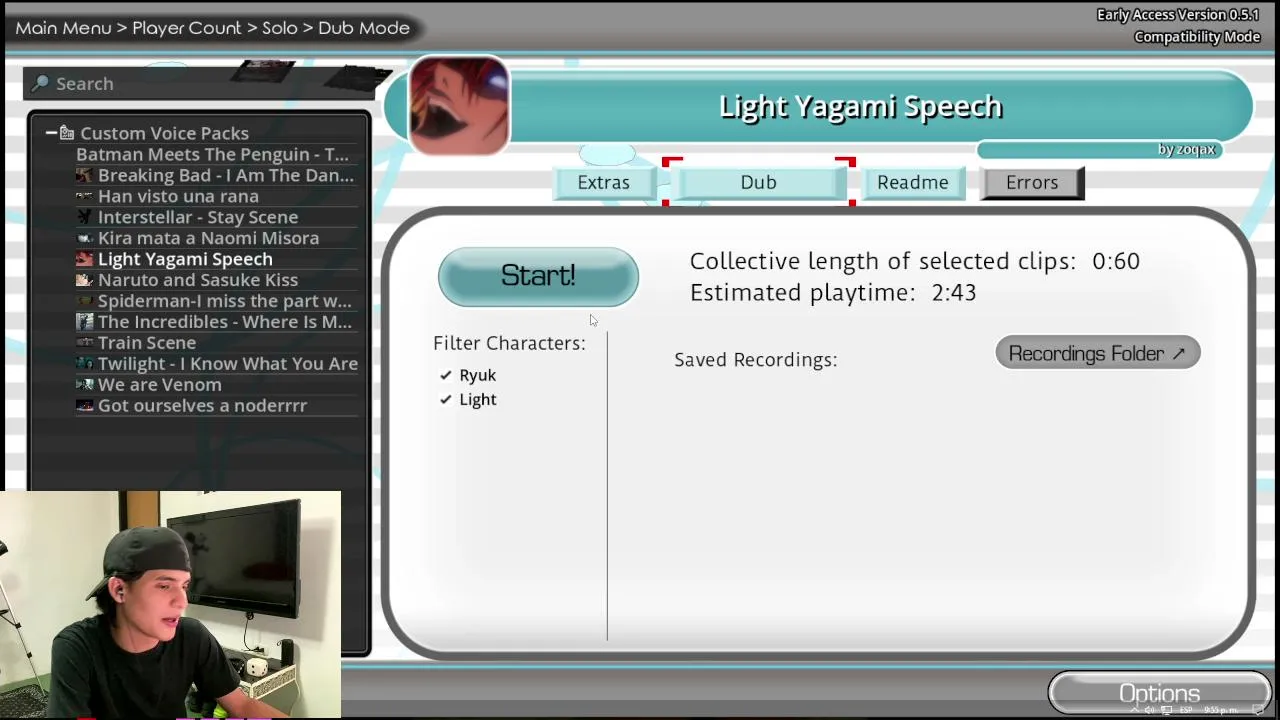Open the Recordings Folder
Screen dimensions: 1280x720
pos(1097,353)
